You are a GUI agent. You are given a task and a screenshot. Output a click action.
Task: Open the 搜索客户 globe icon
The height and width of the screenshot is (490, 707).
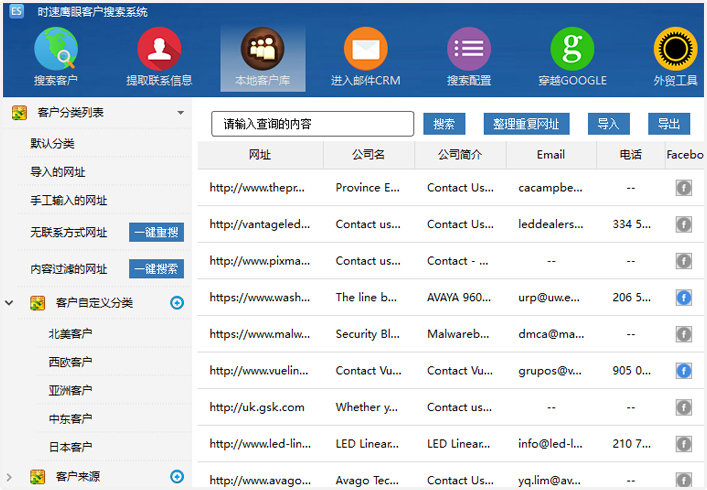pyautogui.click(x=56, y=48)
